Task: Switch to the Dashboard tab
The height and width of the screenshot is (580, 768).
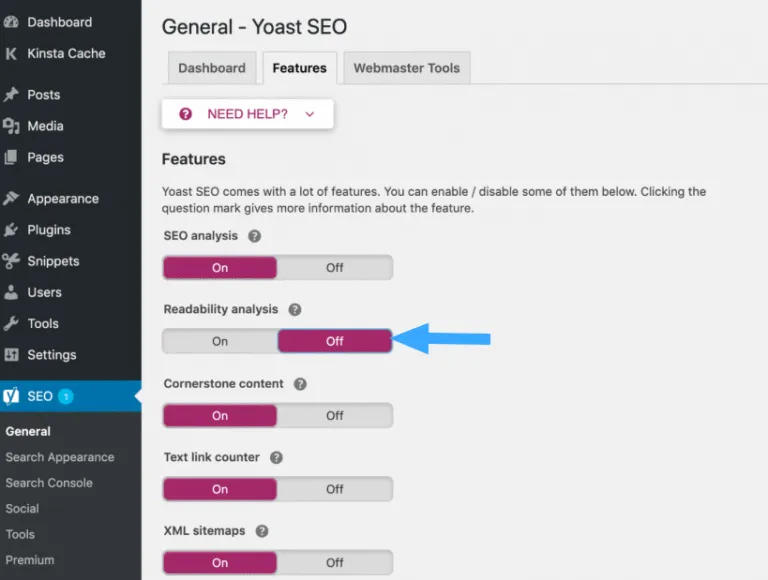Action: coord(211,68)
